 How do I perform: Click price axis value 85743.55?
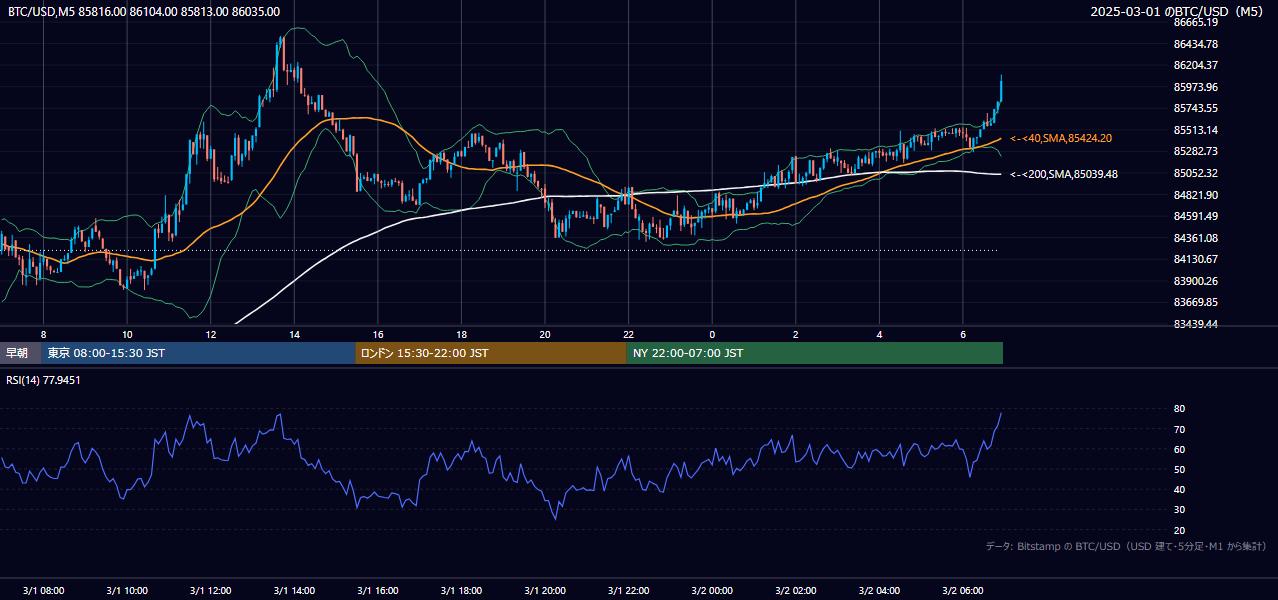point(1195,108)
